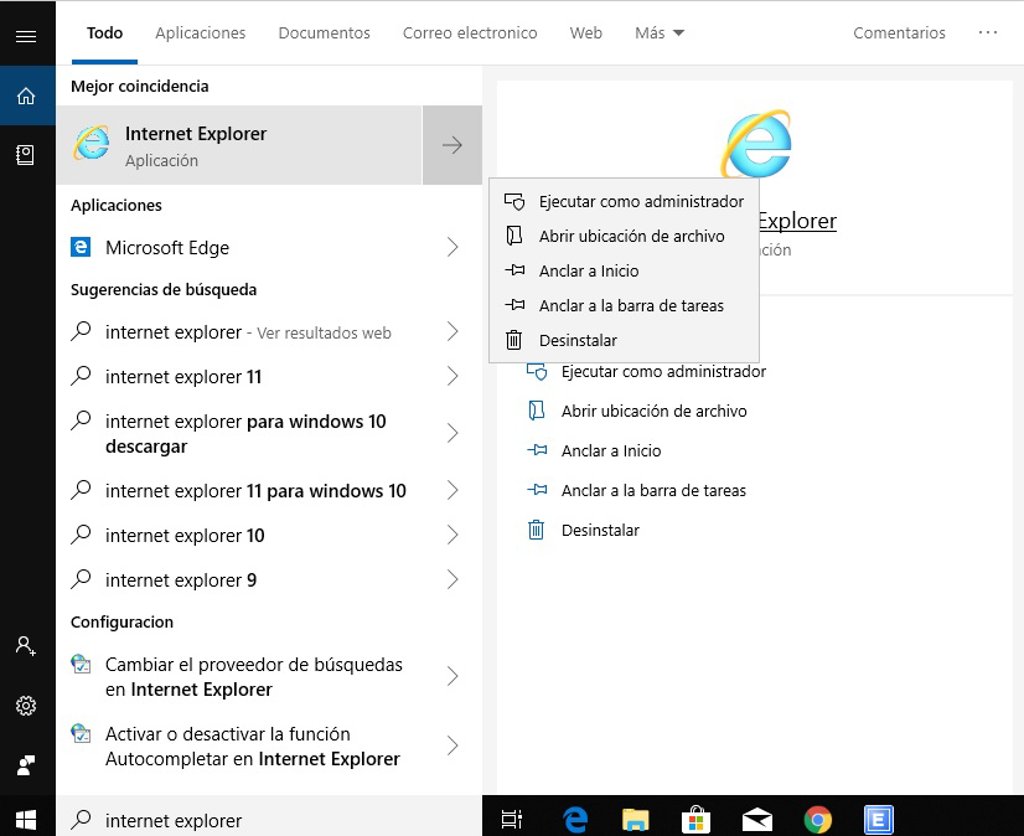Choose 'Abrir ubicación de archivo' in the context menu
This screenshot has width=1024, height=836.
[624, 236]
